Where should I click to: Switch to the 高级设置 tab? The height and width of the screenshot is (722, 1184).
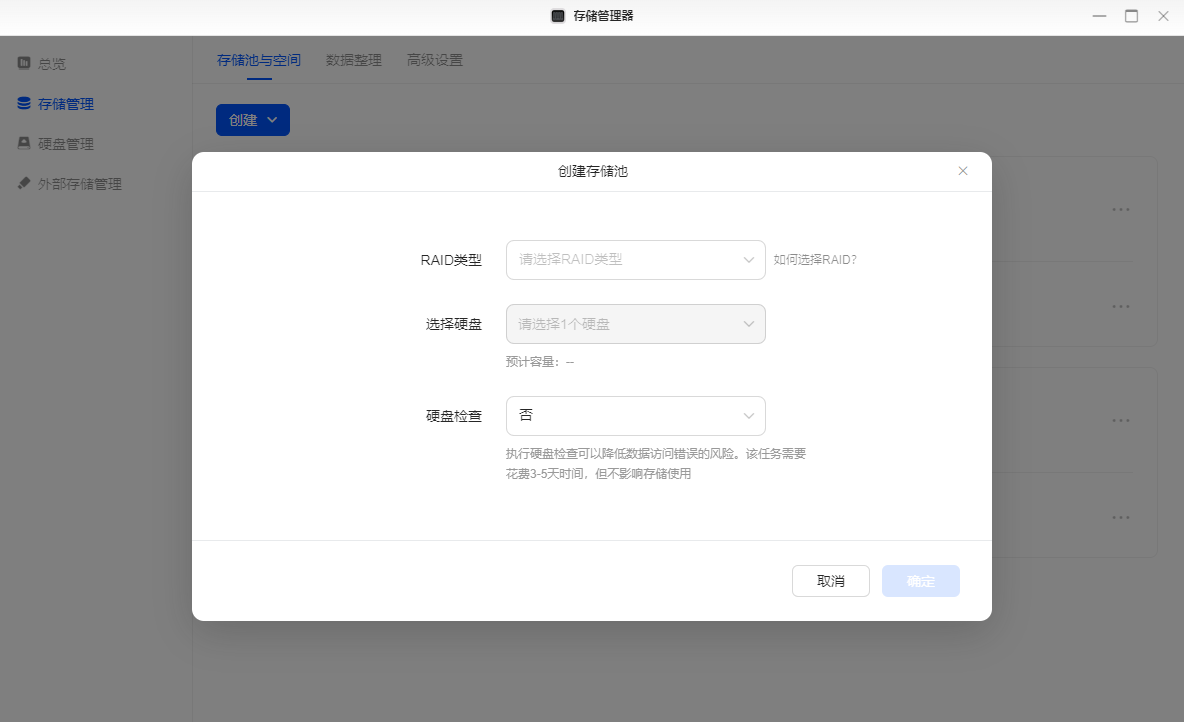(x=435, y=60)
